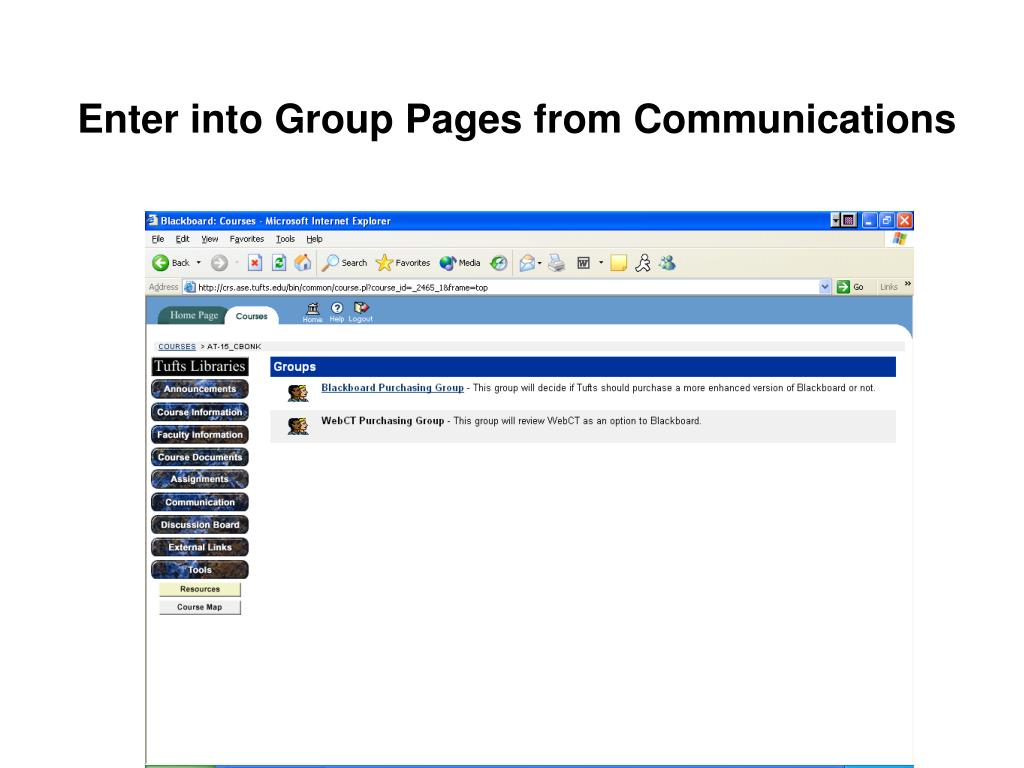Open the Search magnifier in the toolbar
Image resolution: width=1024 pixels, height=768 pixels.
[344, 263]
